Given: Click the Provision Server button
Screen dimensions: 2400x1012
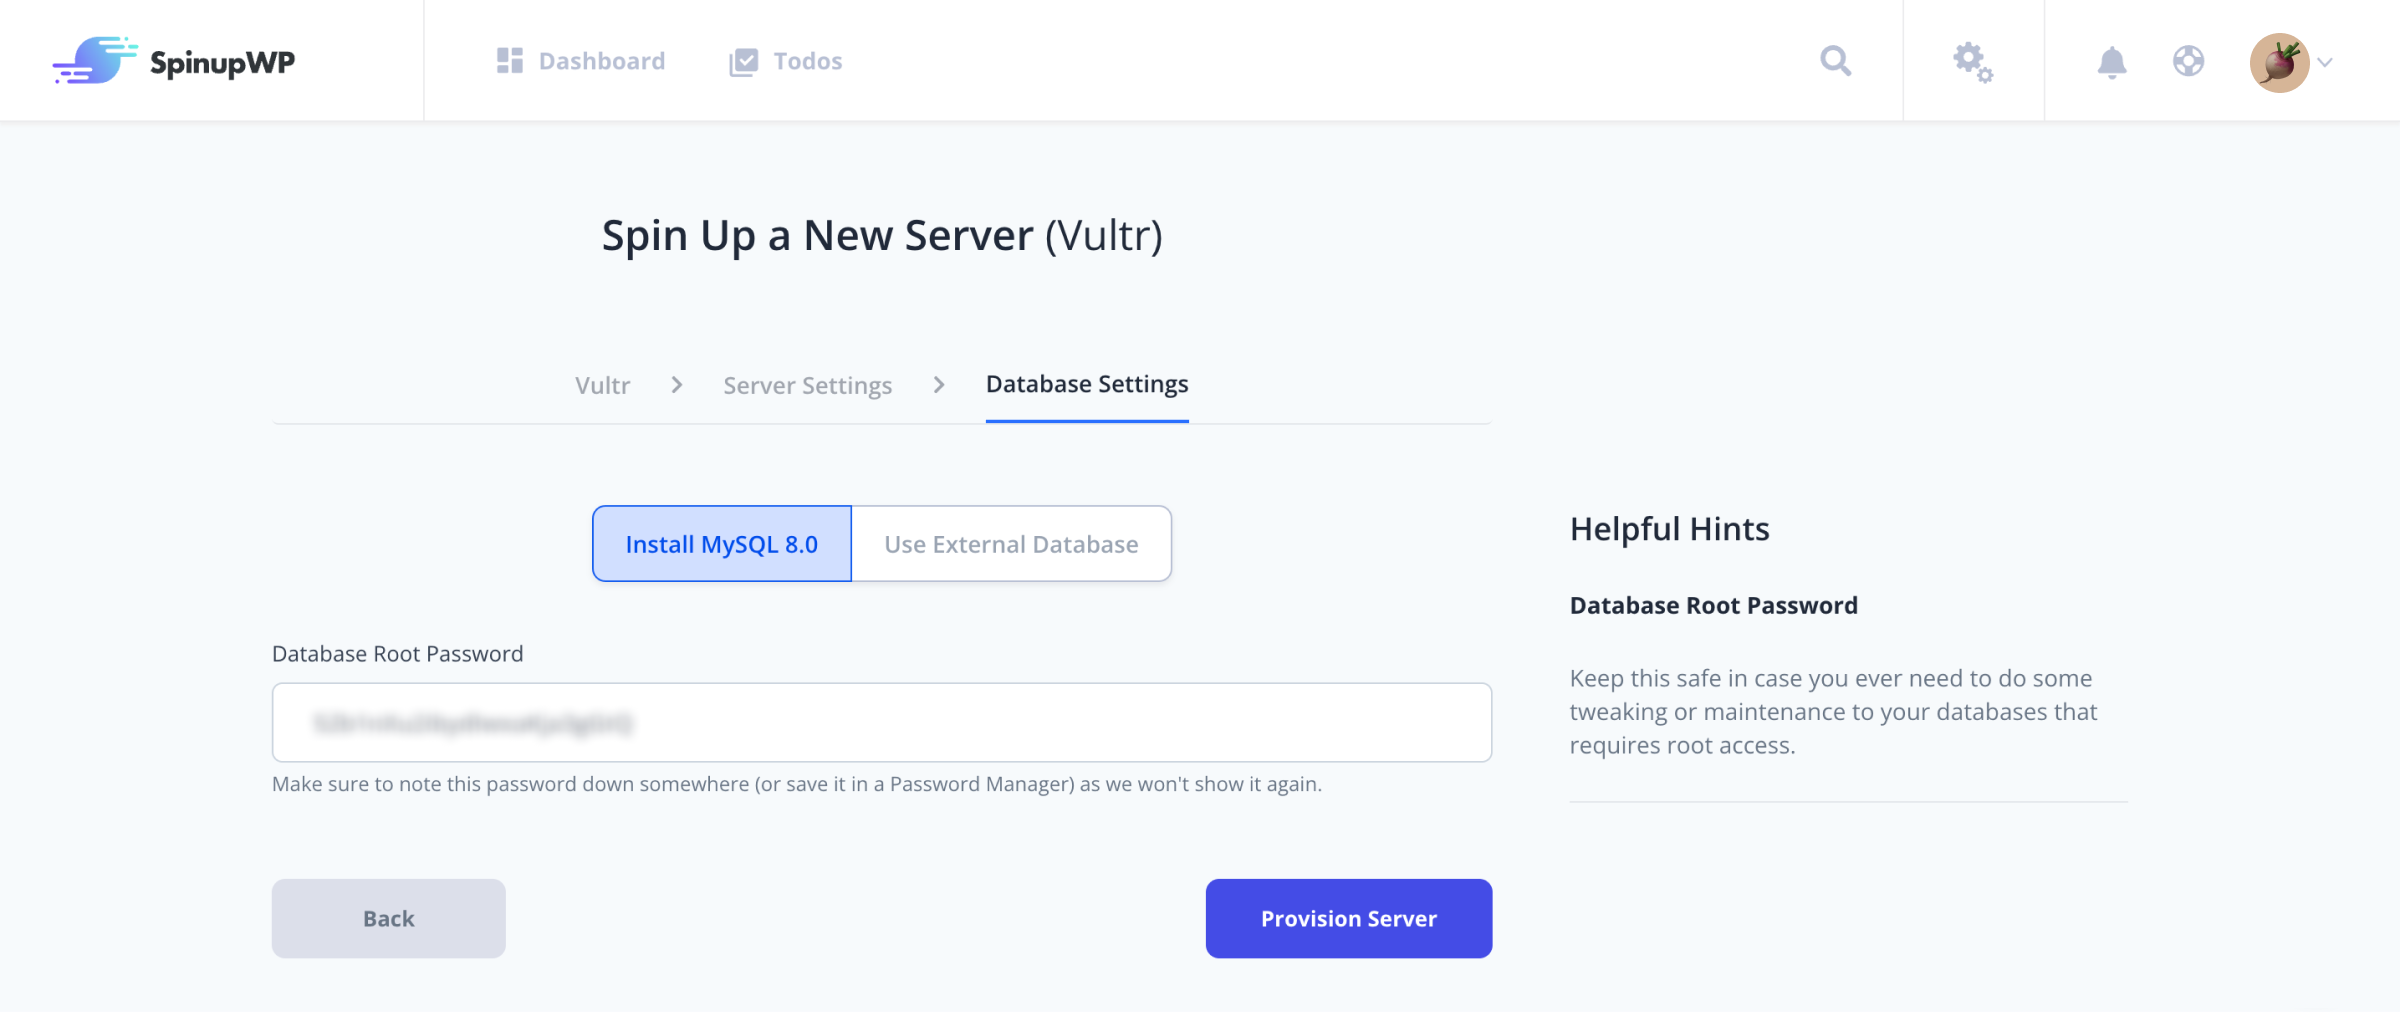Looking at the screenshot, I should [1348, 918].
